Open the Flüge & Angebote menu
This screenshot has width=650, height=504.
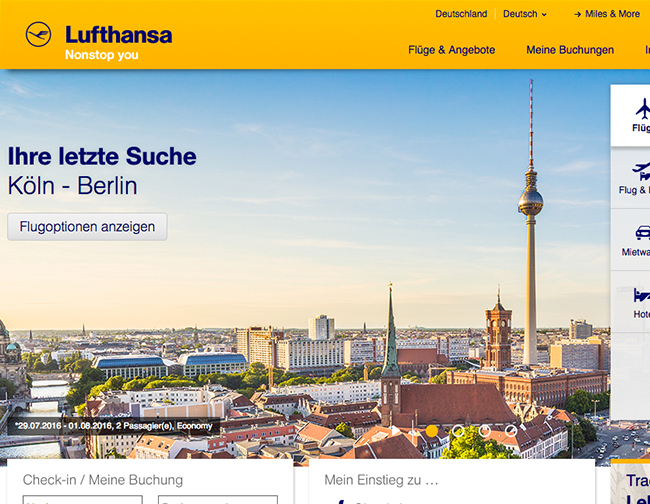[x=451, y=50]
